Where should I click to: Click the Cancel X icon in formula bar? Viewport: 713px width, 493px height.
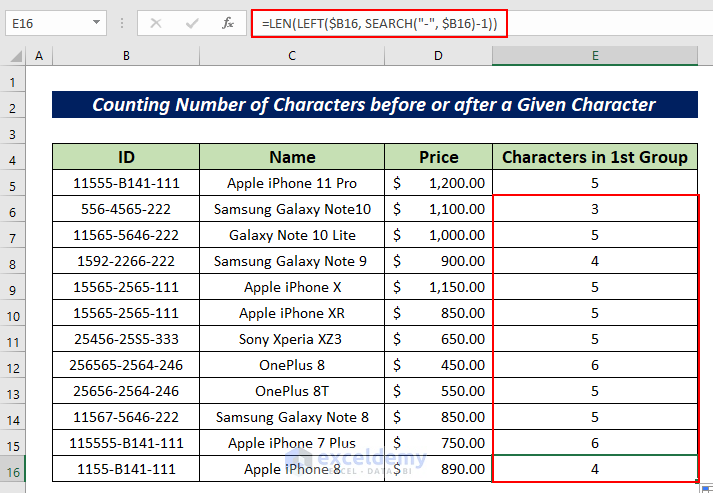[x=156, y=21]
